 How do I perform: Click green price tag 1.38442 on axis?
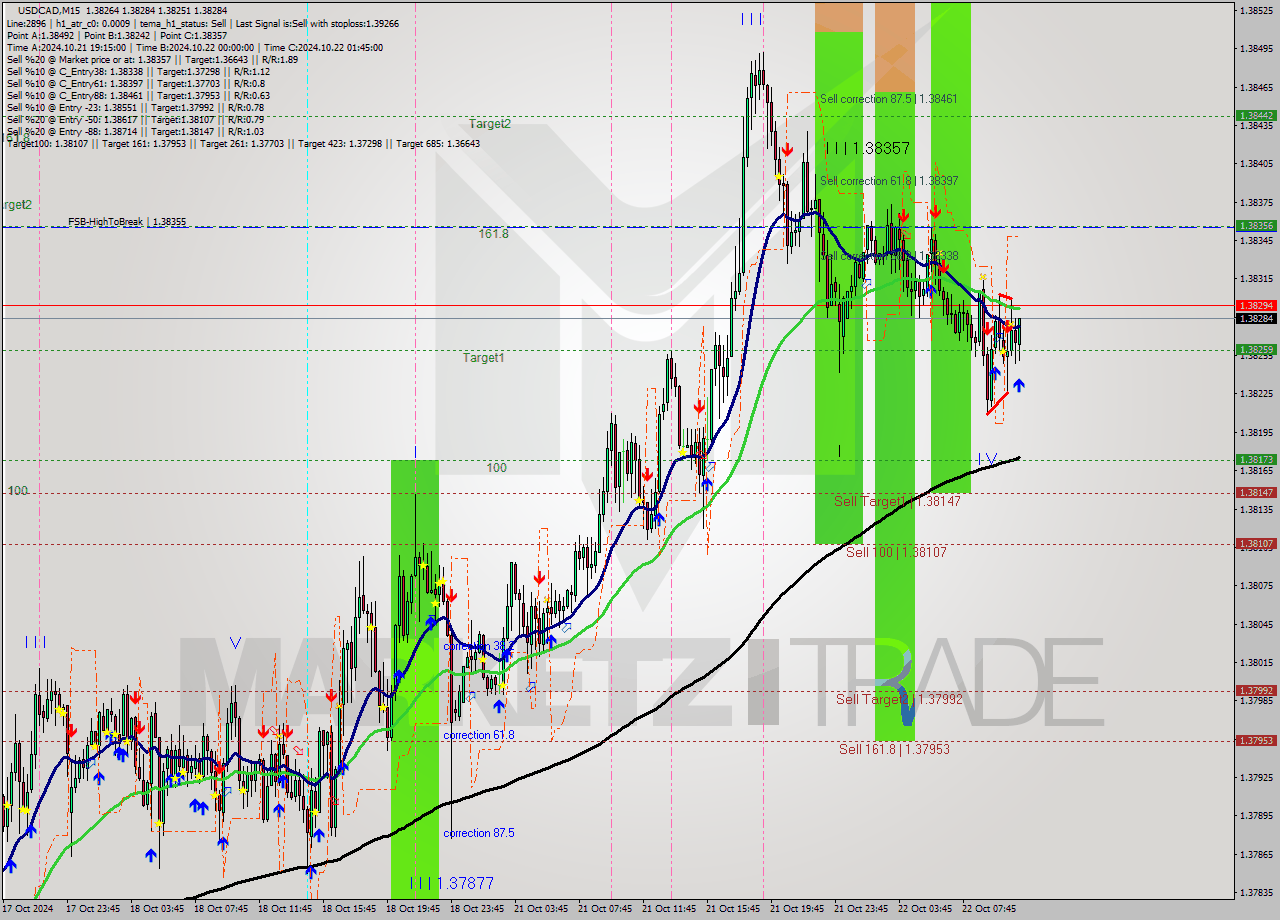click(1256, 116)
